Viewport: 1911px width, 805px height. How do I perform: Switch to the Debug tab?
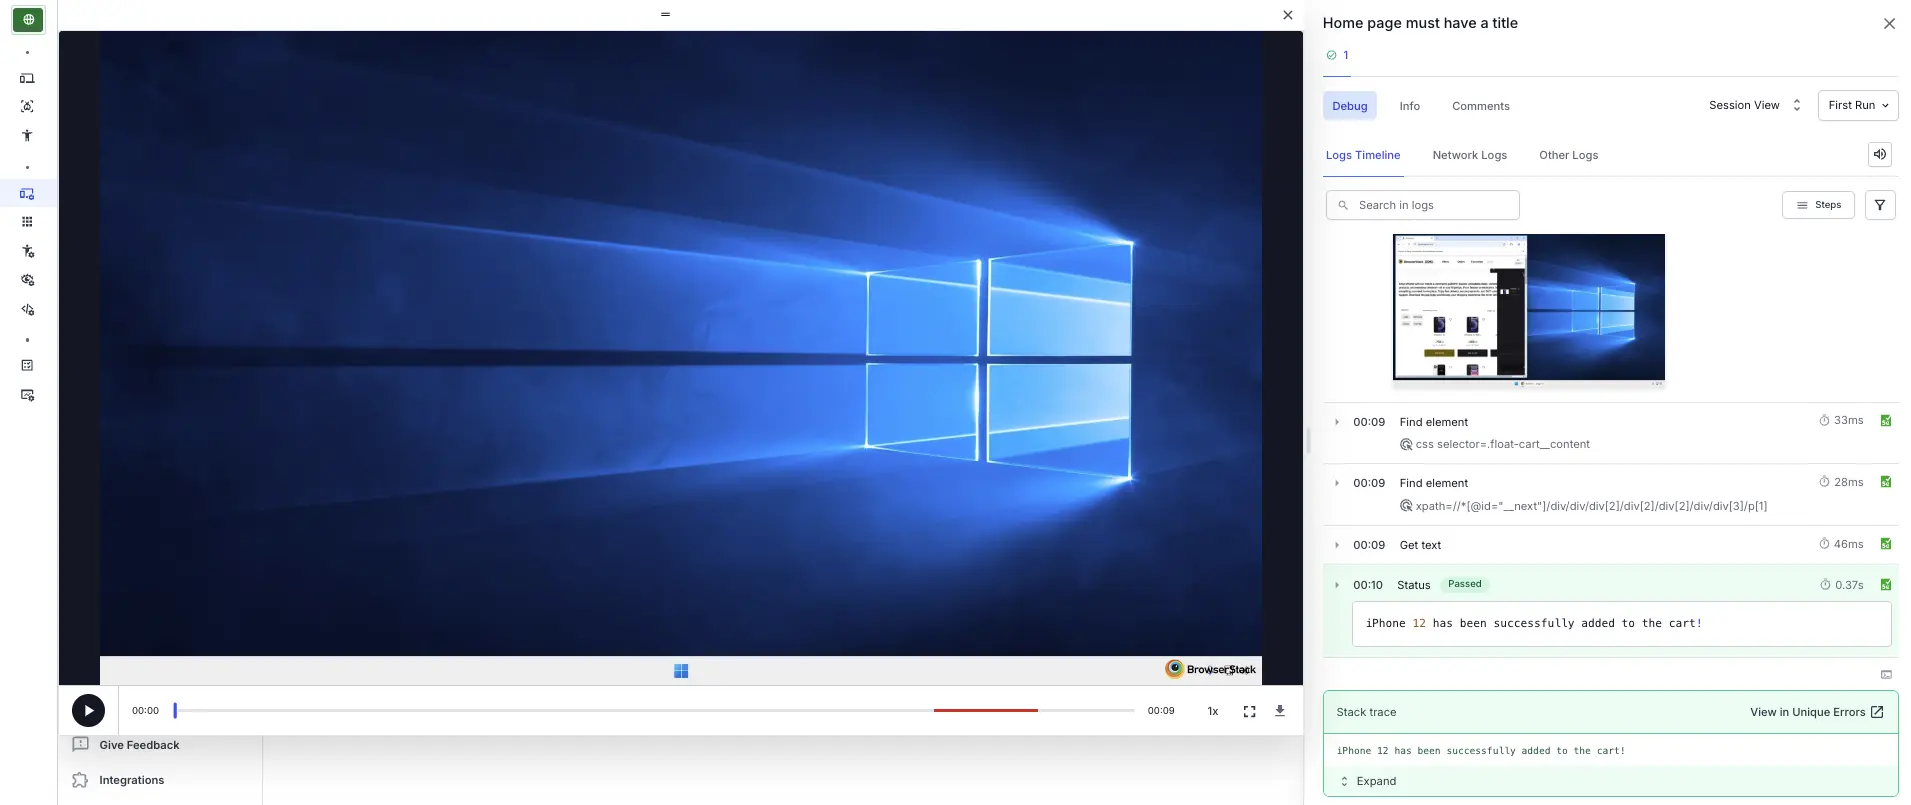[x=1349, y=106]
